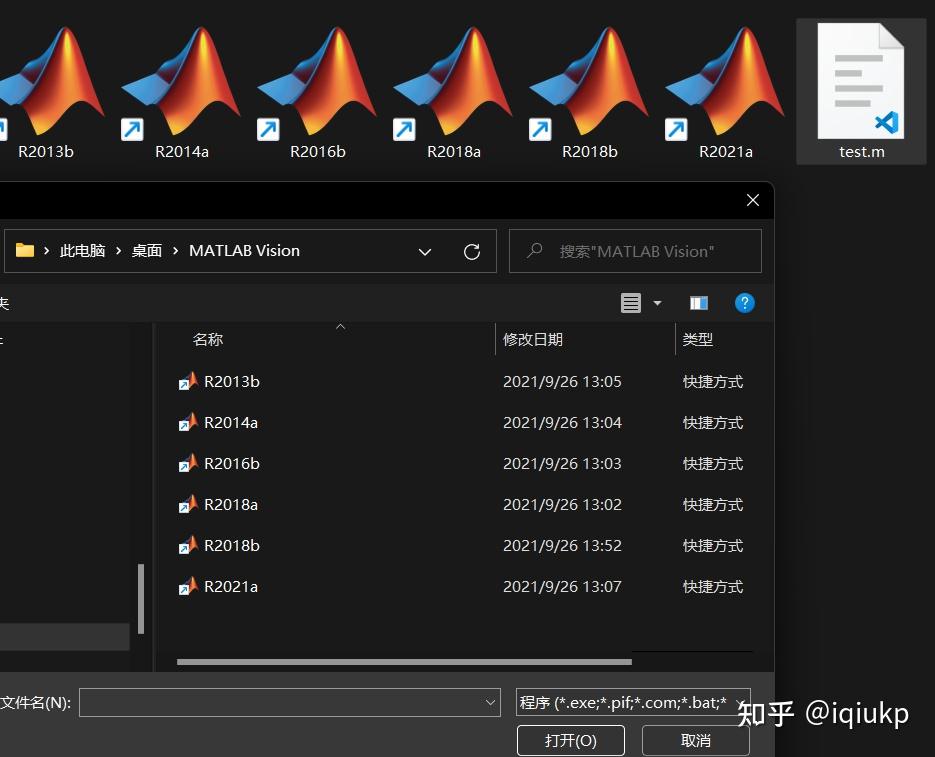Click date 2021/9/26 13:52
Viewport: 935px width, 757px height.
(x=562, y=546)
